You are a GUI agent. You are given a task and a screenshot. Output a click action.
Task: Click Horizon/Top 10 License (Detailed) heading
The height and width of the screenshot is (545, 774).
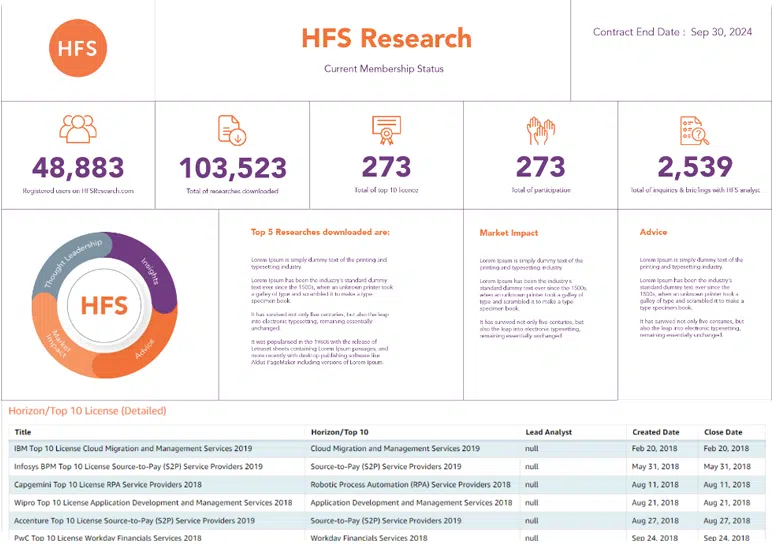click(87, 411)
